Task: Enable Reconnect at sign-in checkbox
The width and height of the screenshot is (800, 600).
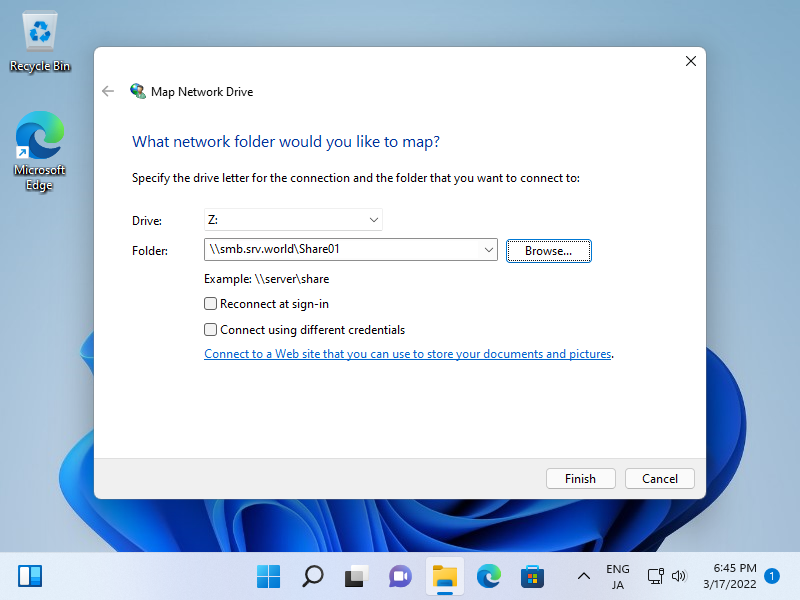Action: coord(211,304)
